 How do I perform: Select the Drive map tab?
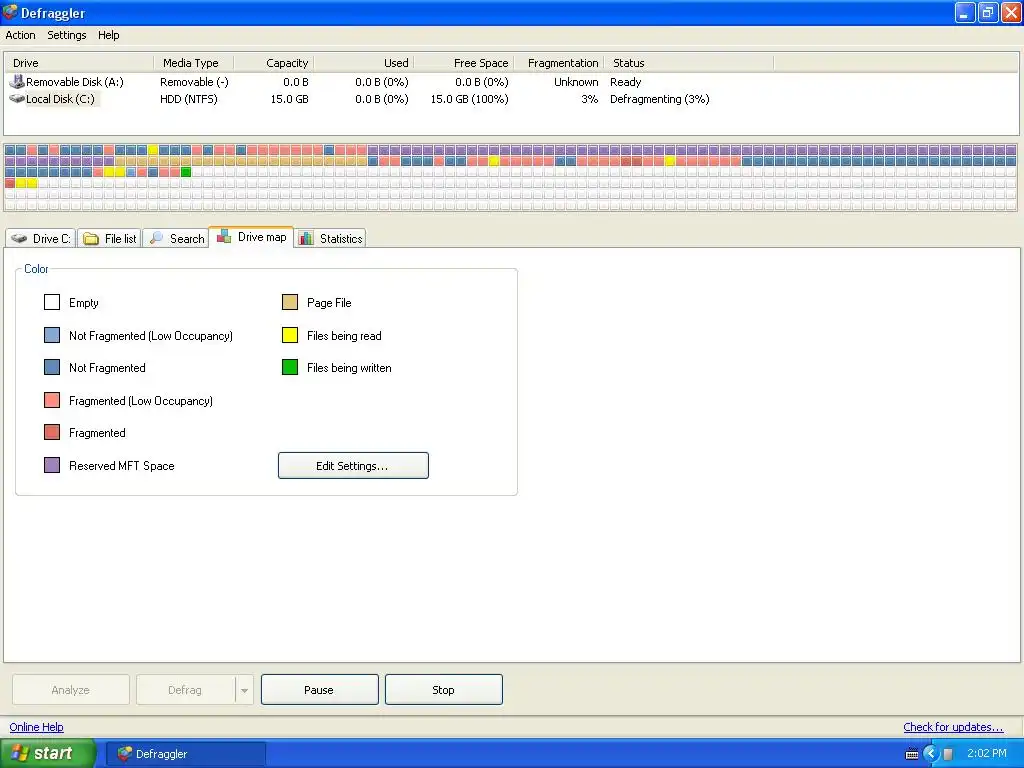coord(251,237)
